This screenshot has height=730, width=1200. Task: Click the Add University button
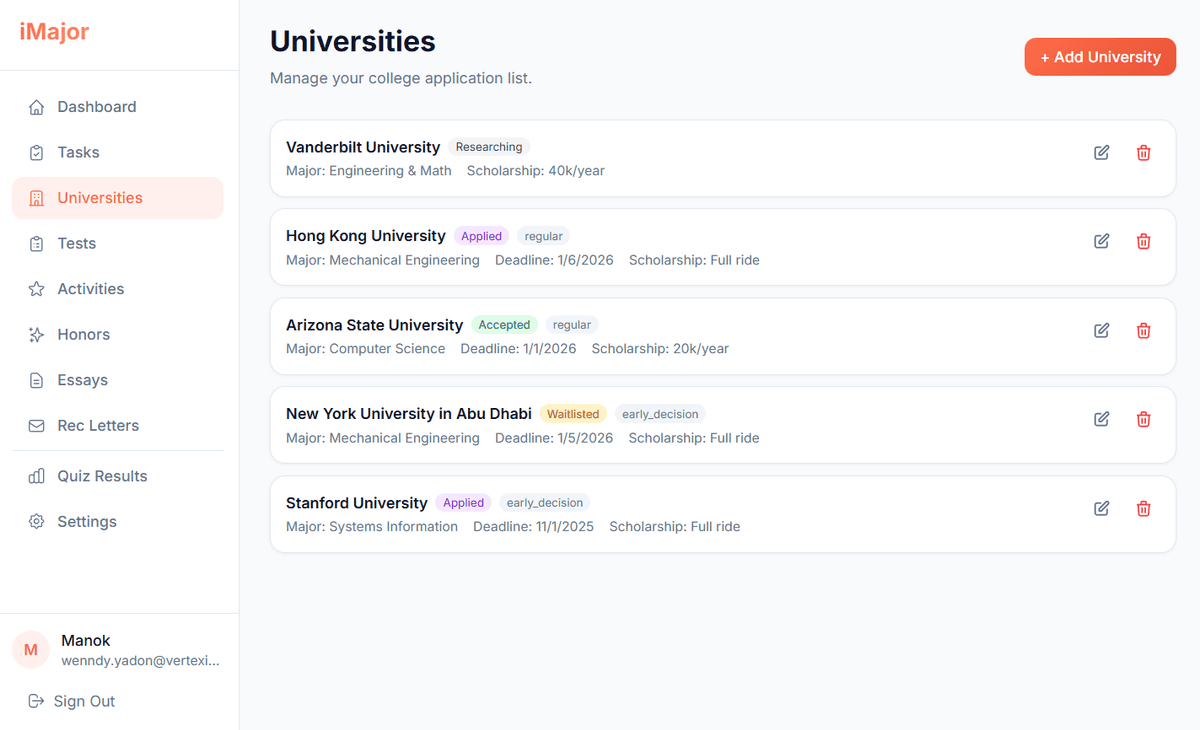pos(1100,57)
